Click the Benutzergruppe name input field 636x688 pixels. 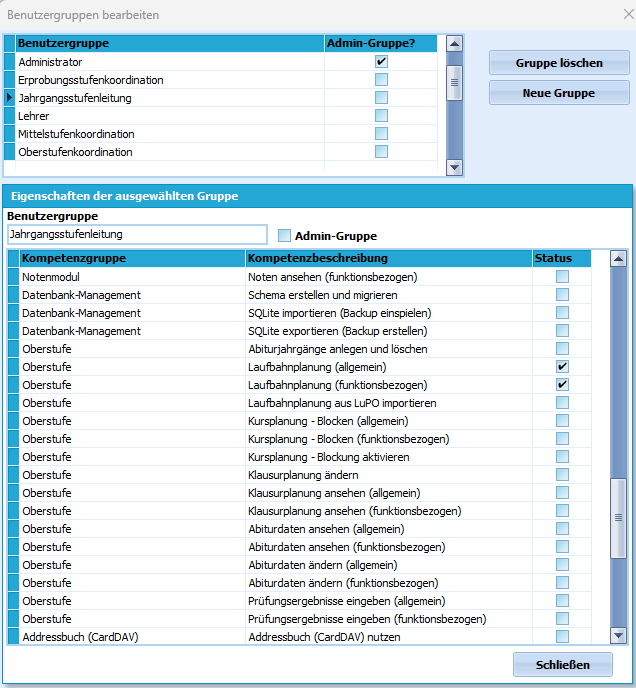coord(137,234)
